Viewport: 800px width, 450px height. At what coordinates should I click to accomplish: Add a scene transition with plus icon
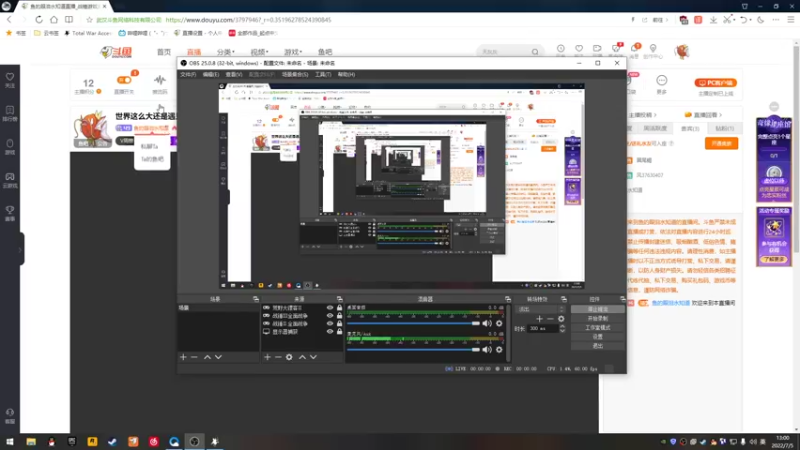pos(539,319)
